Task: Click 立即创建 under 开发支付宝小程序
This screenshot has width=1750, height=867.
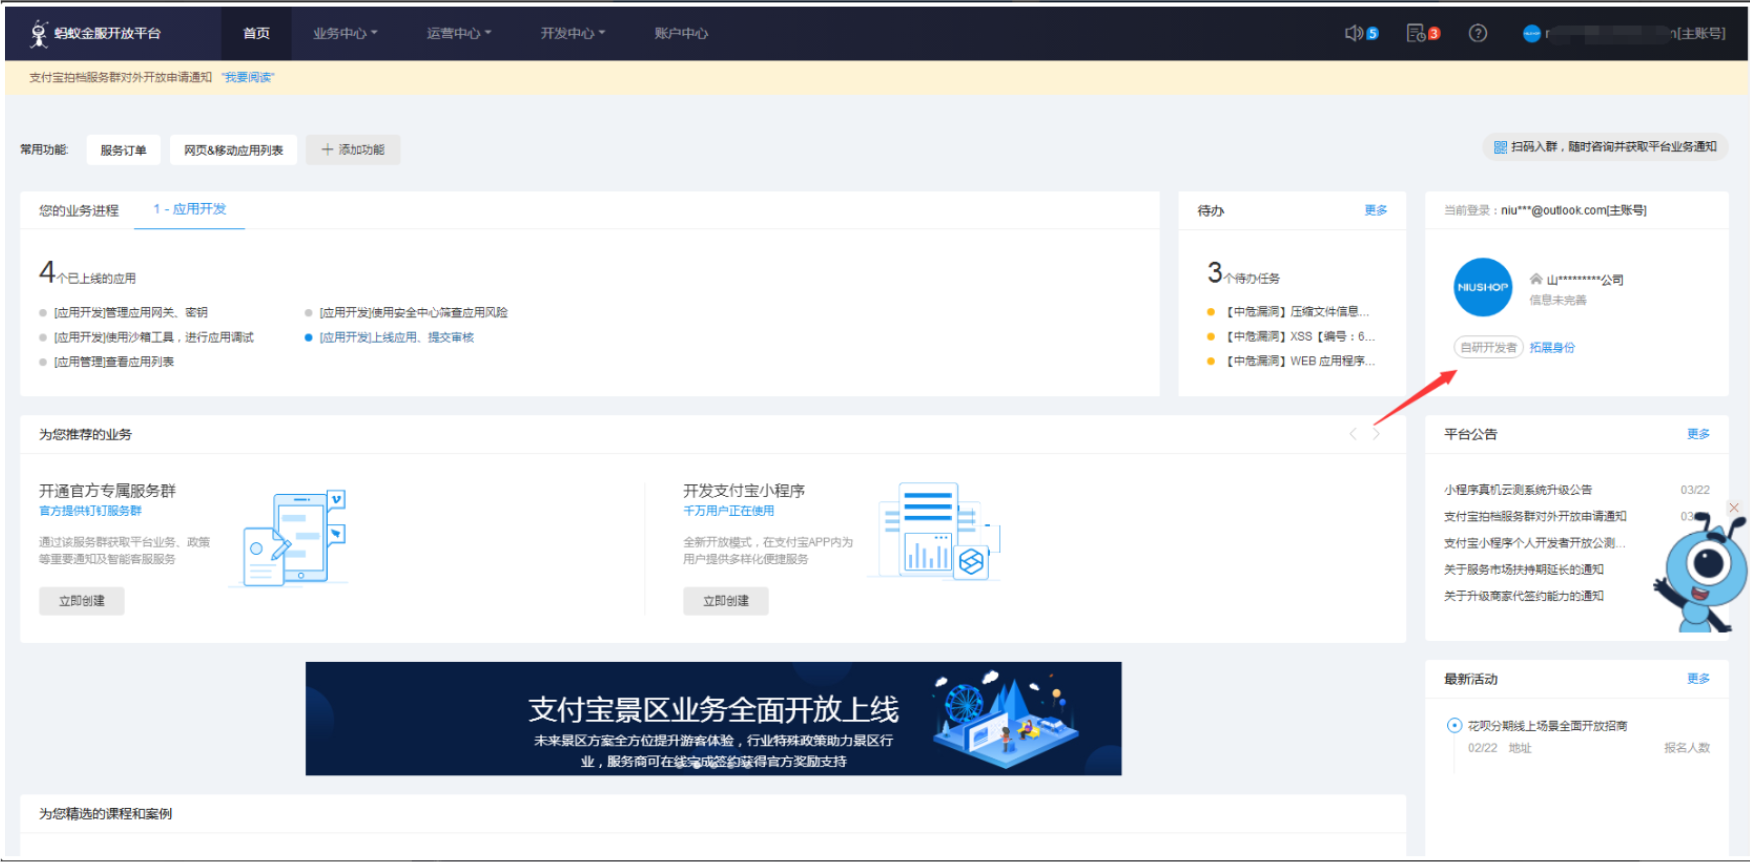Action: (726, 601)
